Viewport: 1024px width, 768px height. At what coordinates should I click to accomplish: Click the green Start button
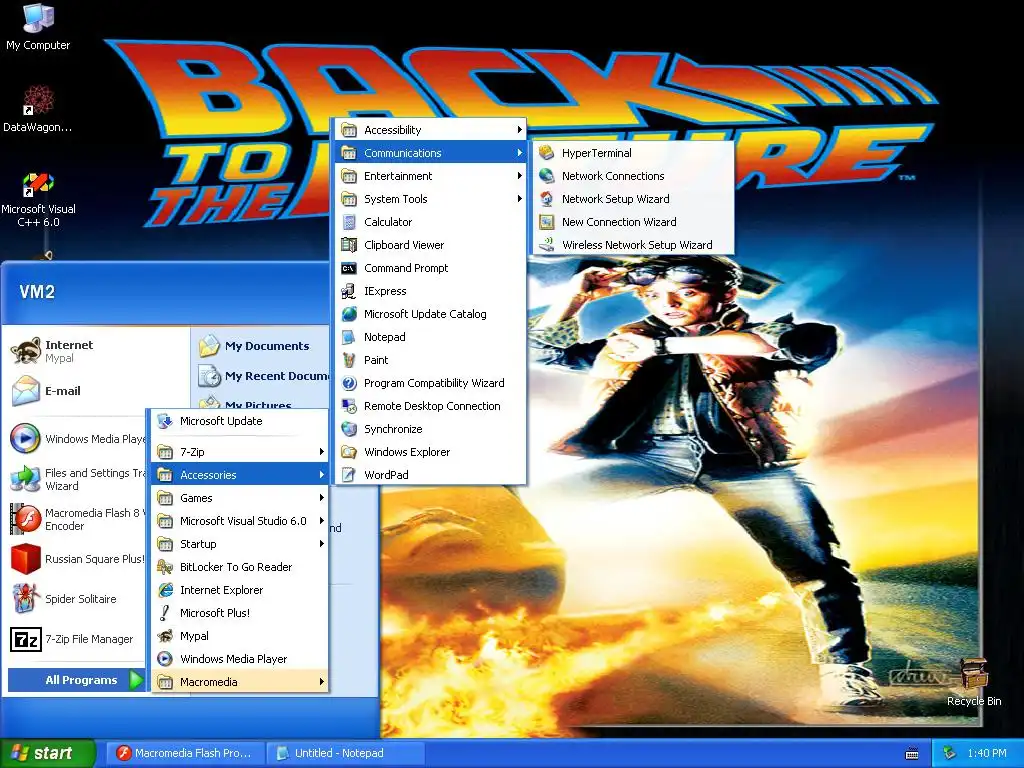(48, 753)
